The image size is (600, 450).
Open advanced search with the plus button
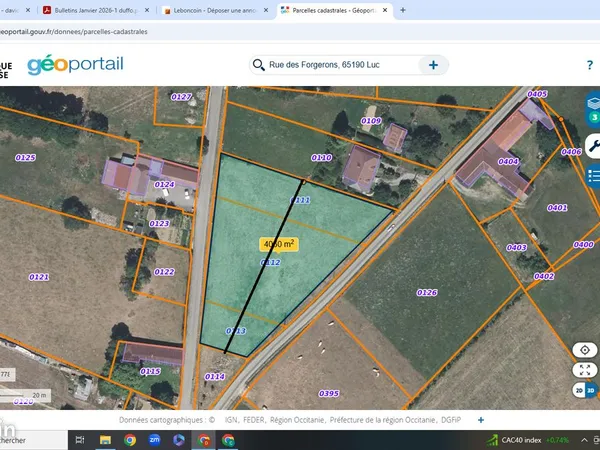[x=433, y=65]
